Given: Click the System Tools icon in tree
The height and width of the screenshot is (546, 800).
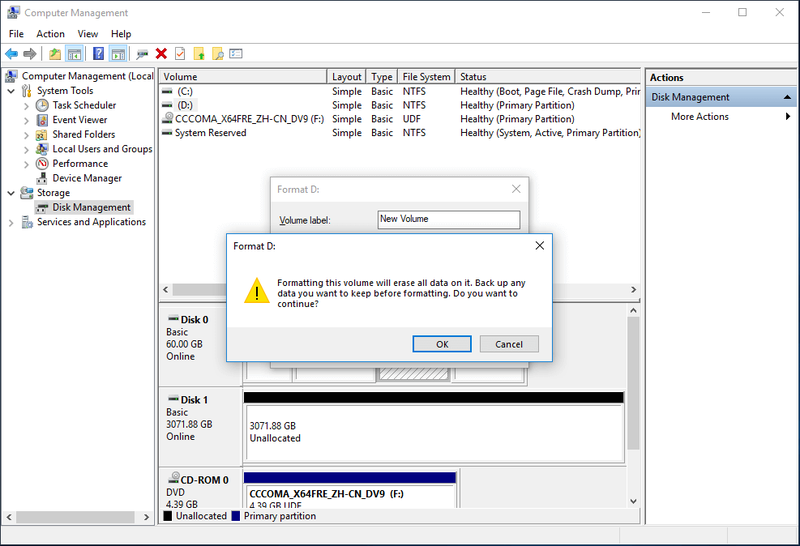Looking at the screenshot, I should (x=27, y=91).
